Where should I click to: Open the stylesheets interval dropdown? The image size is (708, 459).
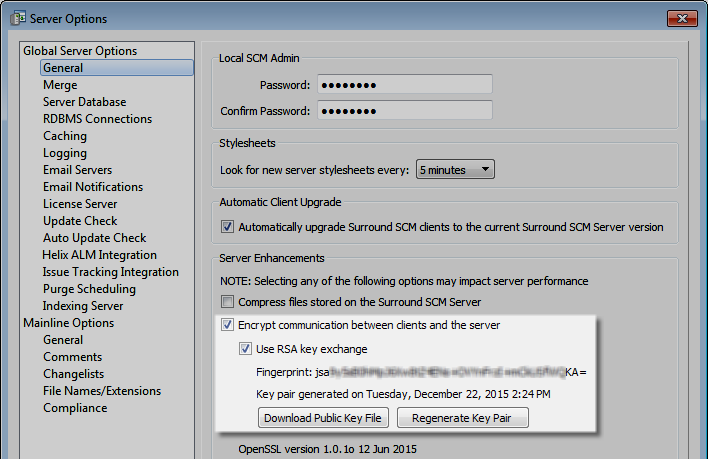(455, 170)
